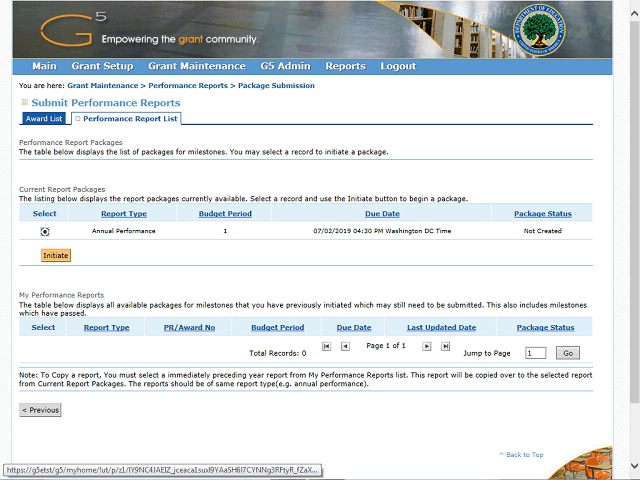Open the Grant Maintenance menu
This screenshot has width=640, height=480.
coord(197,66)
